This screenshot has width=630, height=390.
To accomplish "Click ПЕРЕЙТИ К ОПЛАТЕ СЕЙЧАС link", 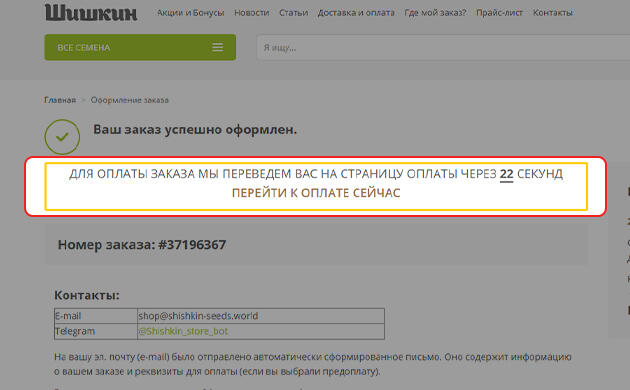I will [x=316, y=193].
